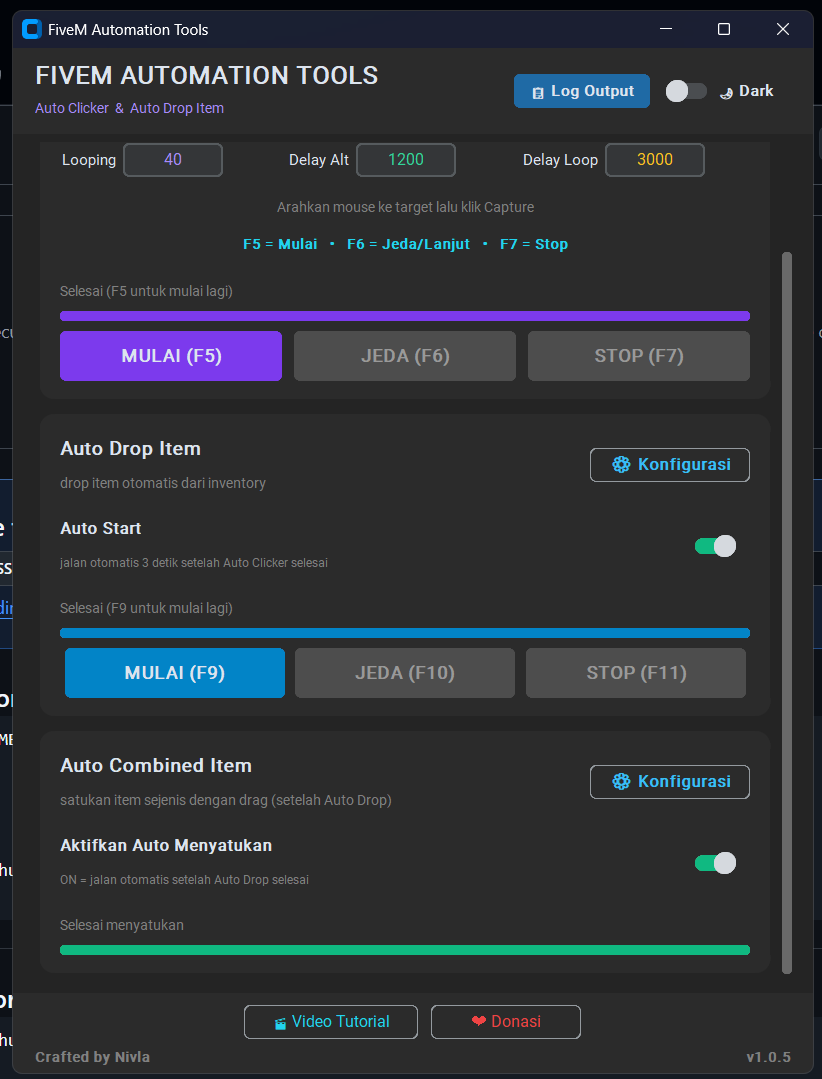Click the clapperboard icon on Video Tutorial
The image size is (822, 1079).
pos(280,1023)
